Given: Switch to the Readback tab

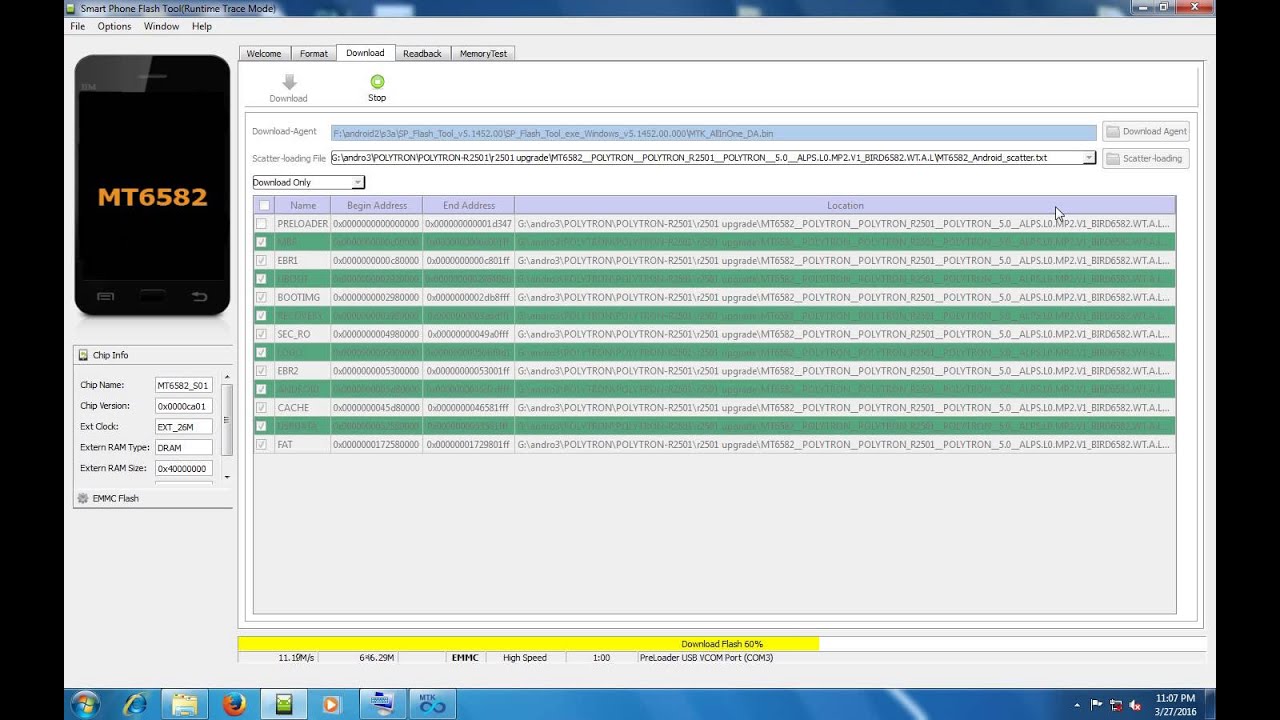Looking at the screenshot, I should click(422, 53).
